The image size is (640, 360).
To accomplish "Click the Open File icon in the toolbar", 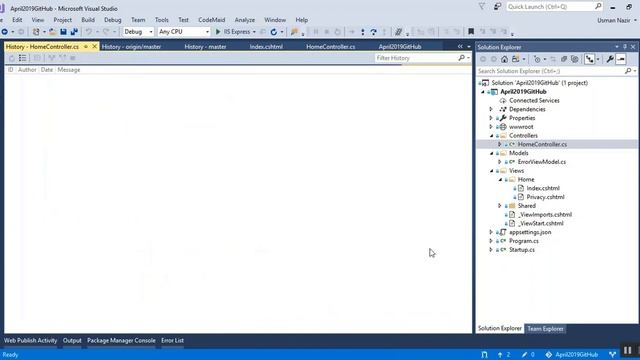I will (x=53, y=32).
